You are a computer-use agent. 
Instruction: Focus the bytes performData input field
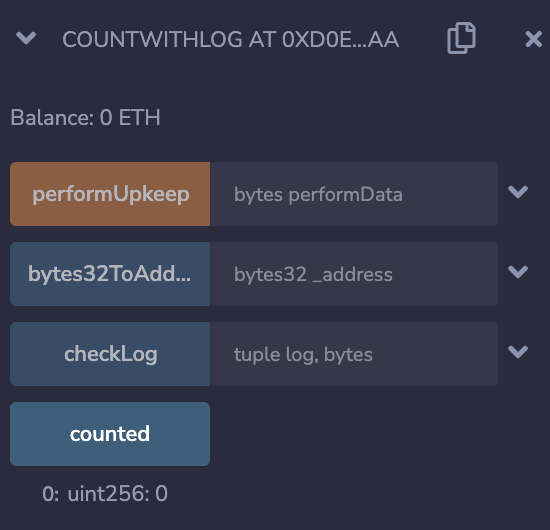354,194
